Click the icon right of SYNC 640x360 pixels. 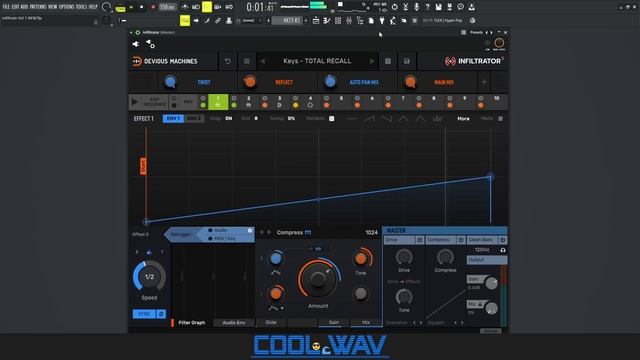(161, 314)
